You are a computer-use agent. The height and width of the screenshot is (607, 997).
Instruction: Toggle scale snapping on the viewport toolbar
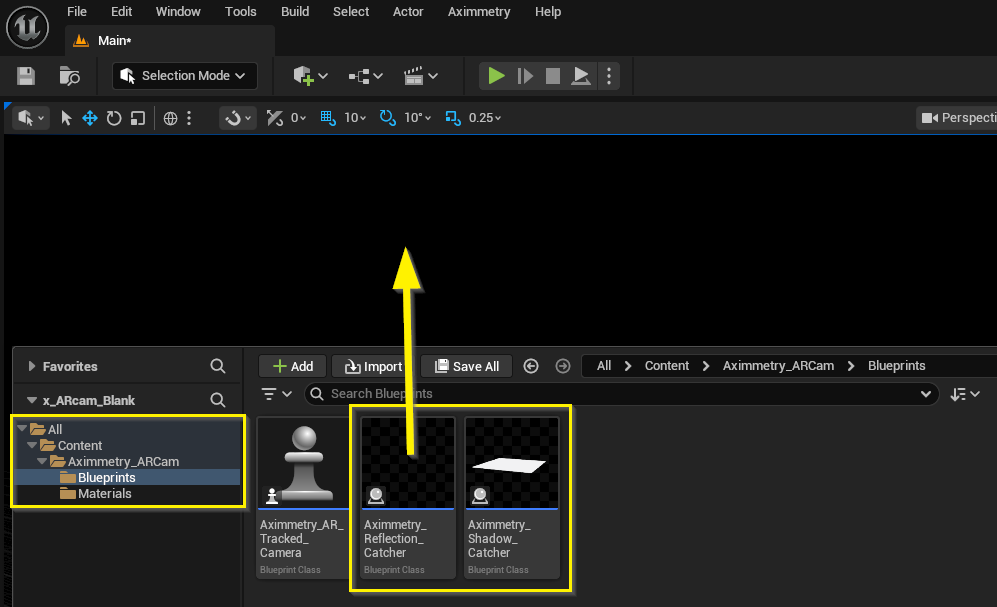point(452,118)
